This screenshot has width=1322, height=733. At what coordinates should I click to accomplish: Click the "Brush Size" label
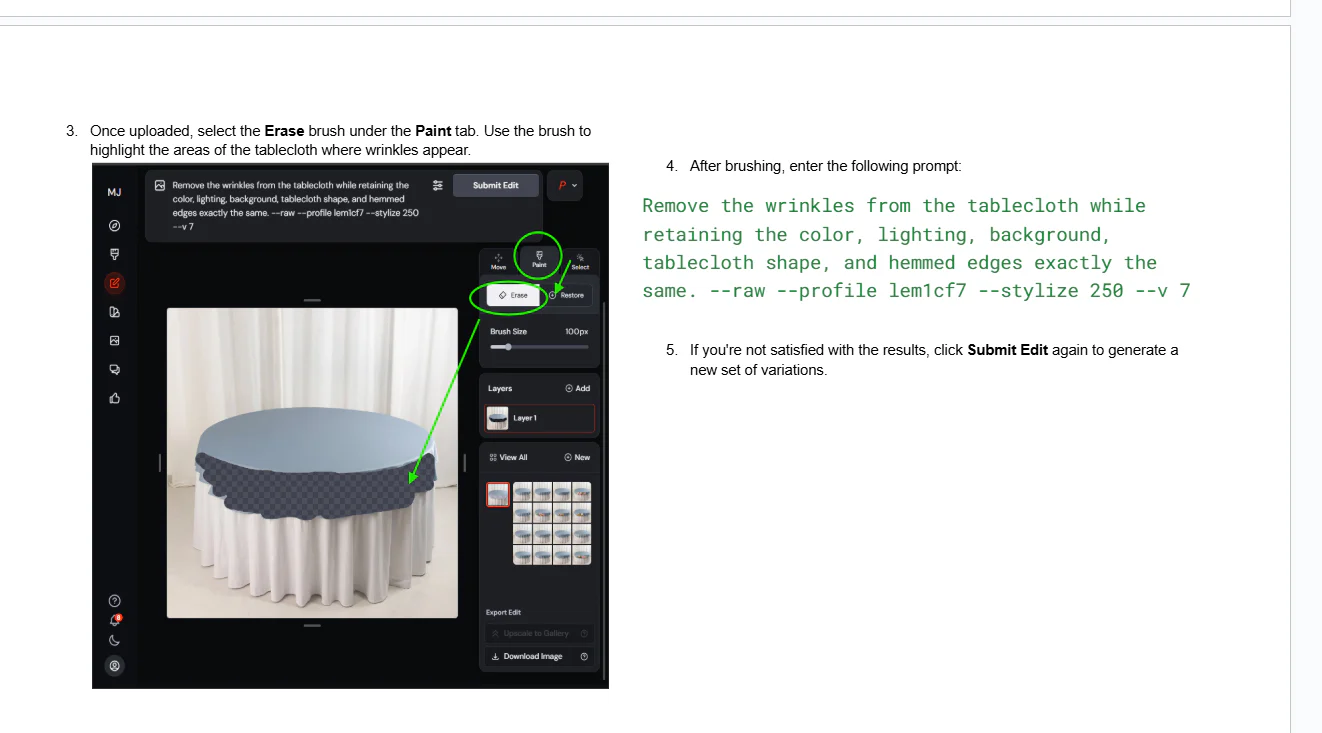508,331
